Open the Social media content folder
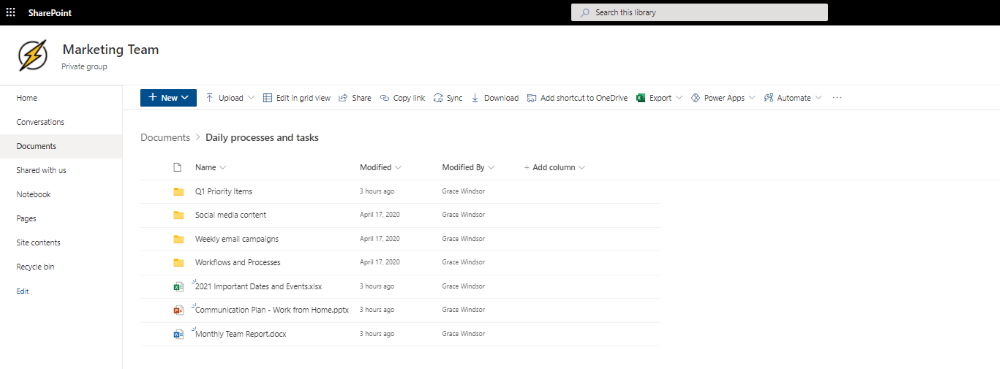 pos(231,215)
